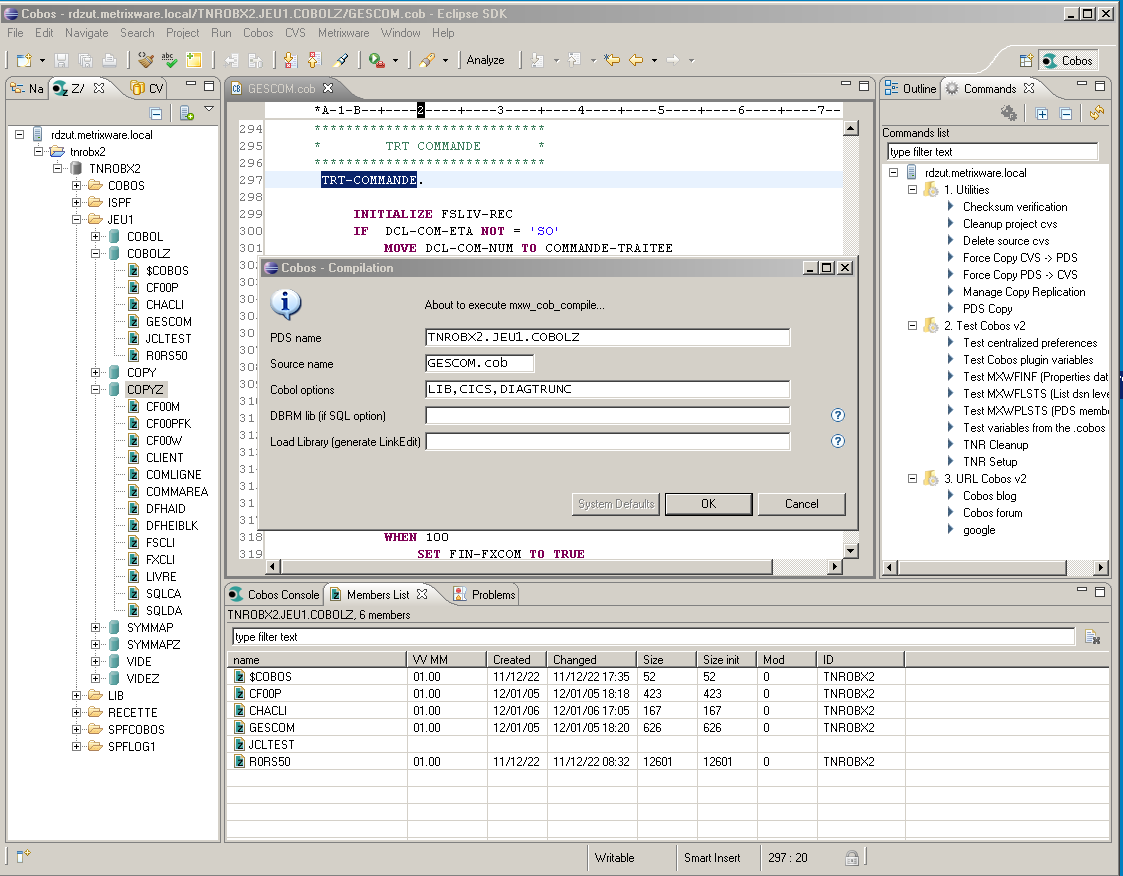The width and height of the screenshot is (1123, 876).
Task: Click the Last Edit Location arrow icon
Action: click(611, 60)
